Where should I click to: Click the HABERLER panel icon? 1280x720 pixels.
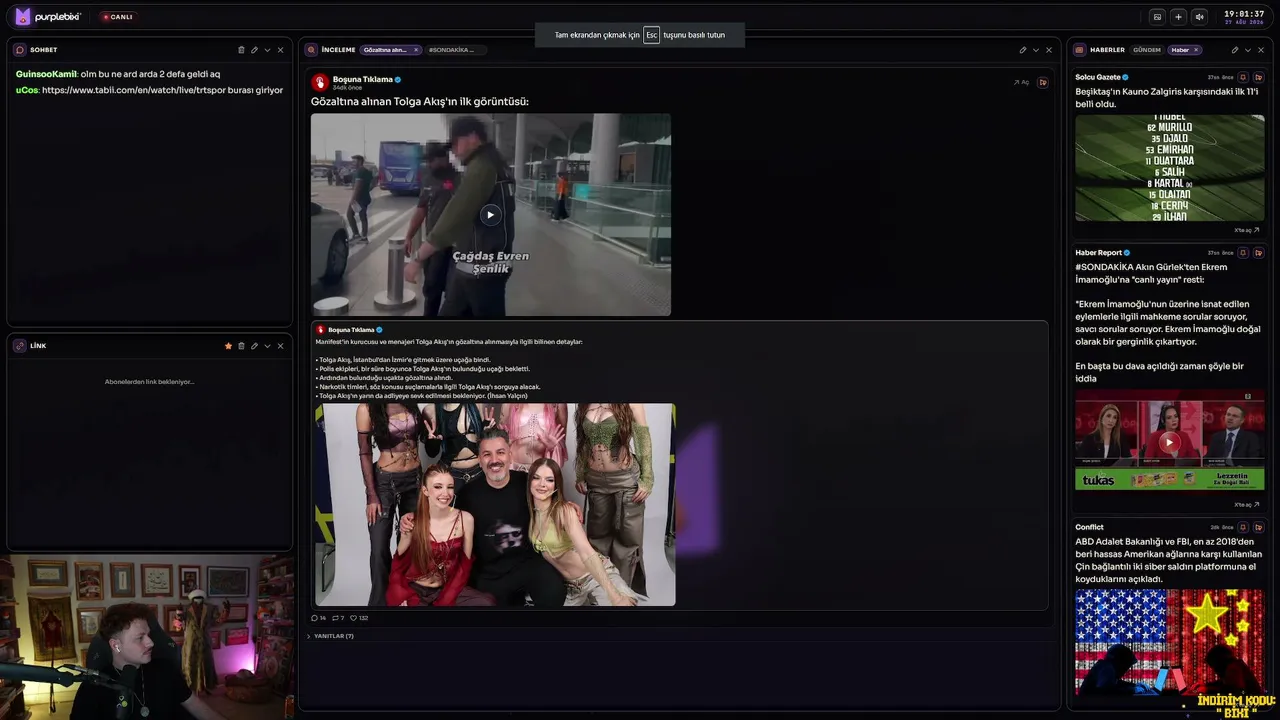tap(1080, 50)
